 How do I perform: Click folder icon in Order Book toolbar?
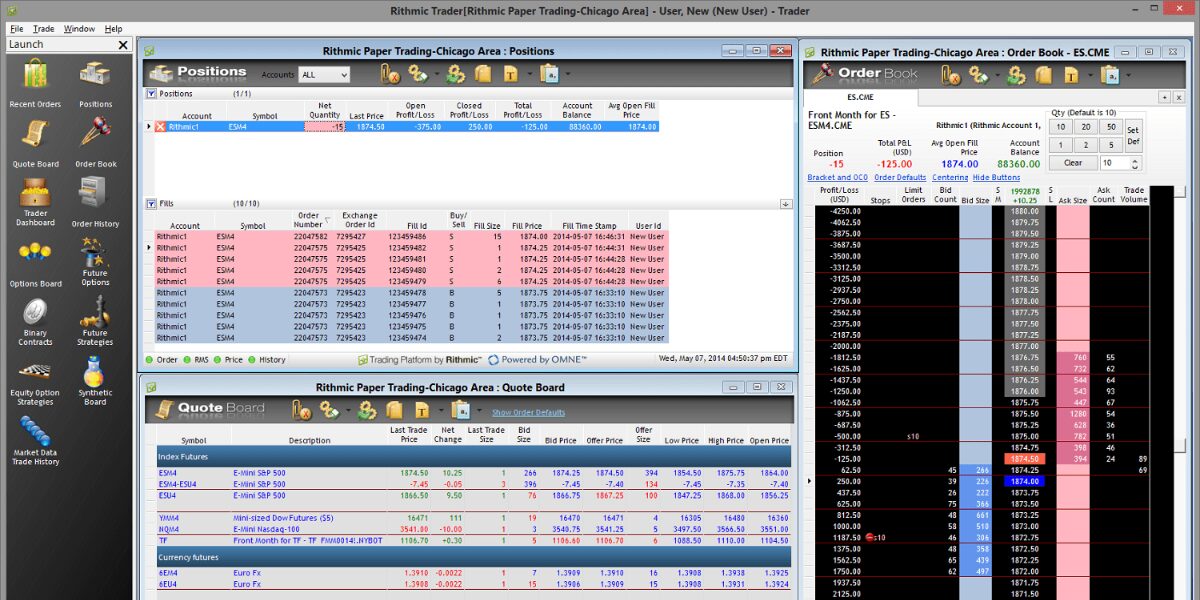pos(1043,74)
